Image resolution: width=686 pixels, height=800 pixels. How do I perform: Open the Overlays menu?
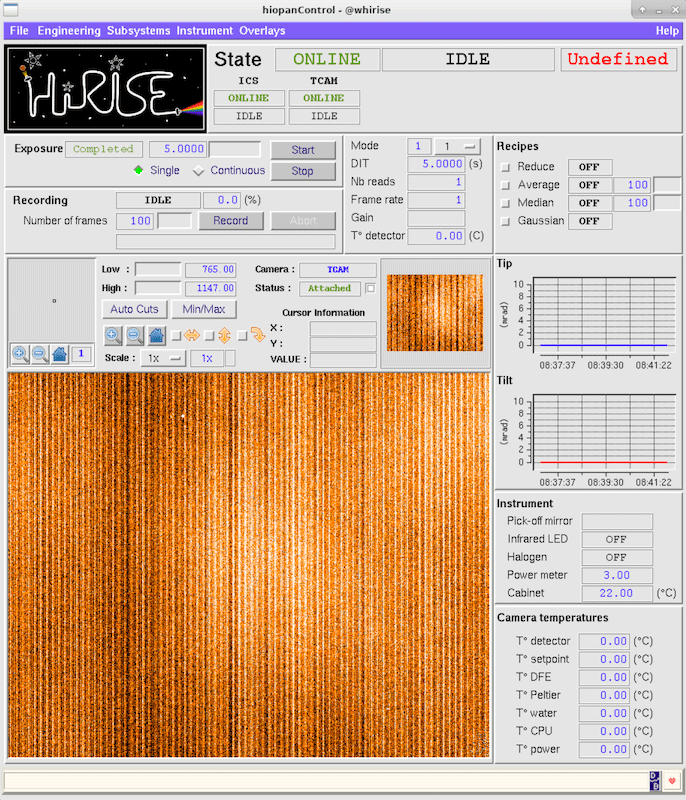pos(262,31)
